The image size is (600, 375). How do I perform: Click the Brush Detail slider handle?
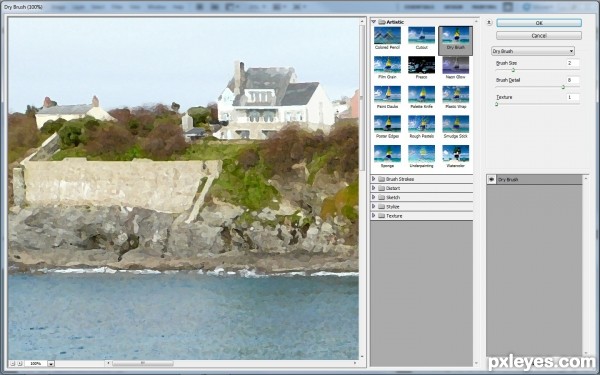563,87
